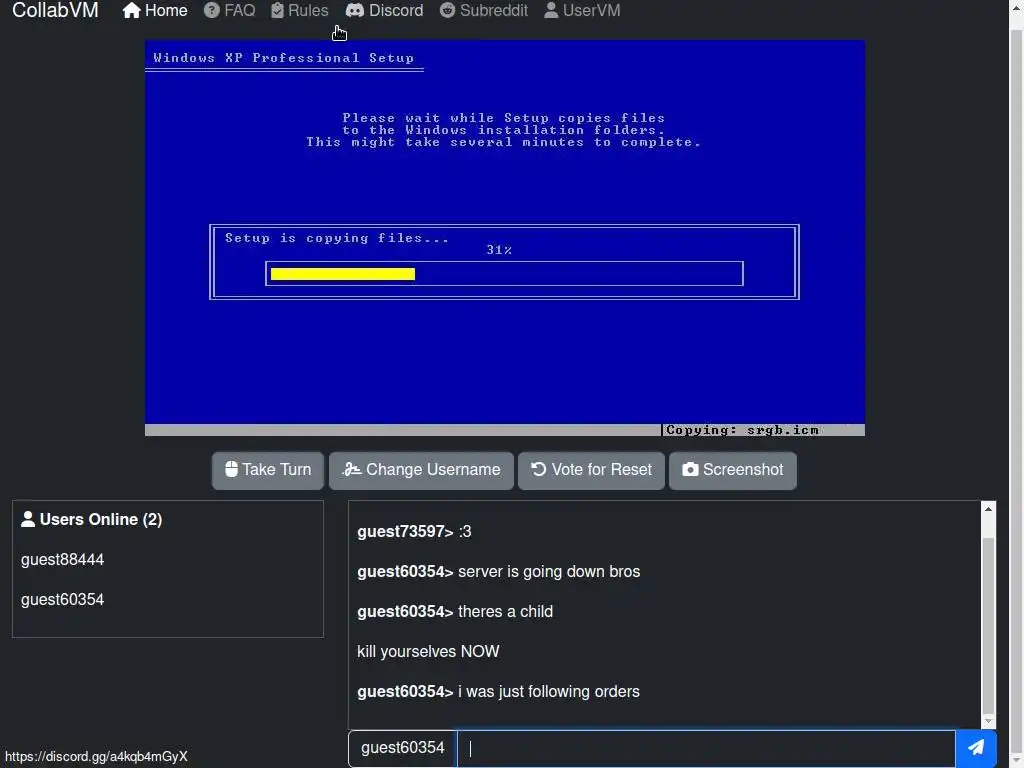
Task: Focus the chat message input field
Action: [x=706, y=748]
